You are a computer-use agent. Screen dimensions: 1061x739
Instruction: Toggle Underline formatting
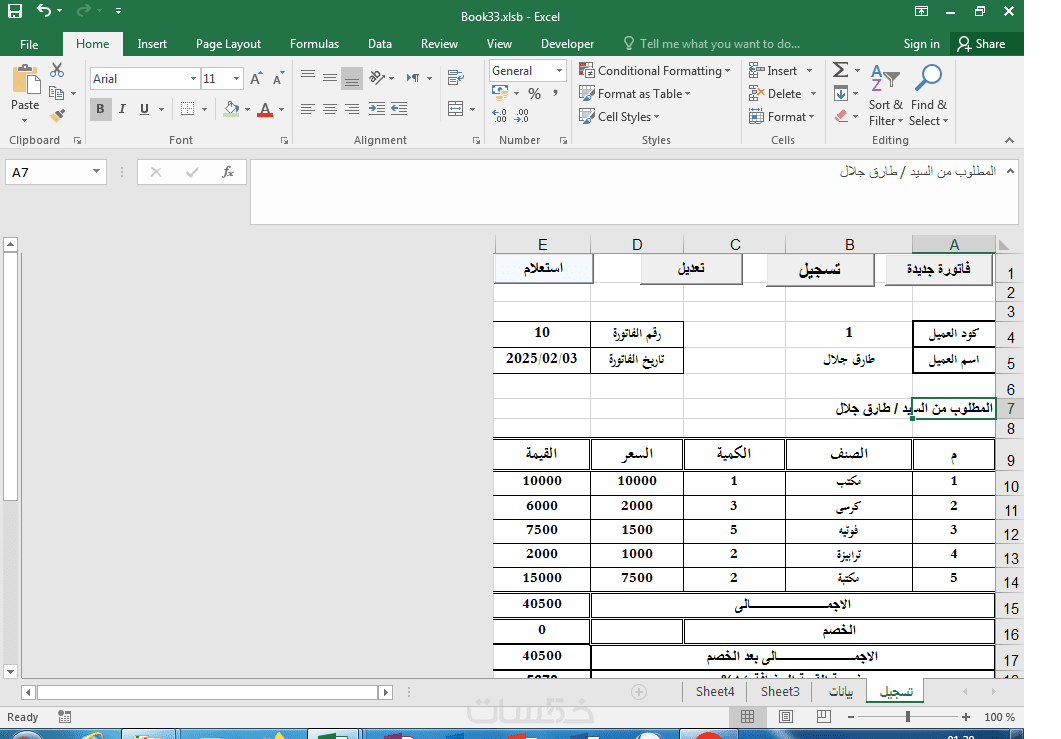coord(144,109)
